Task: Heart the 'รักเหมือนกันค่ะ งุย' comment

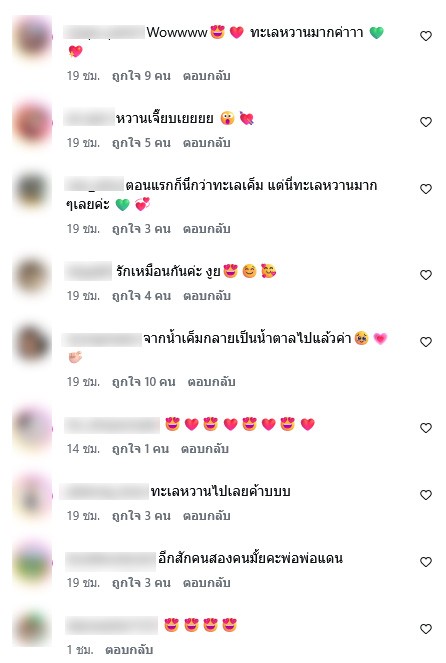Action: (426, 275)
